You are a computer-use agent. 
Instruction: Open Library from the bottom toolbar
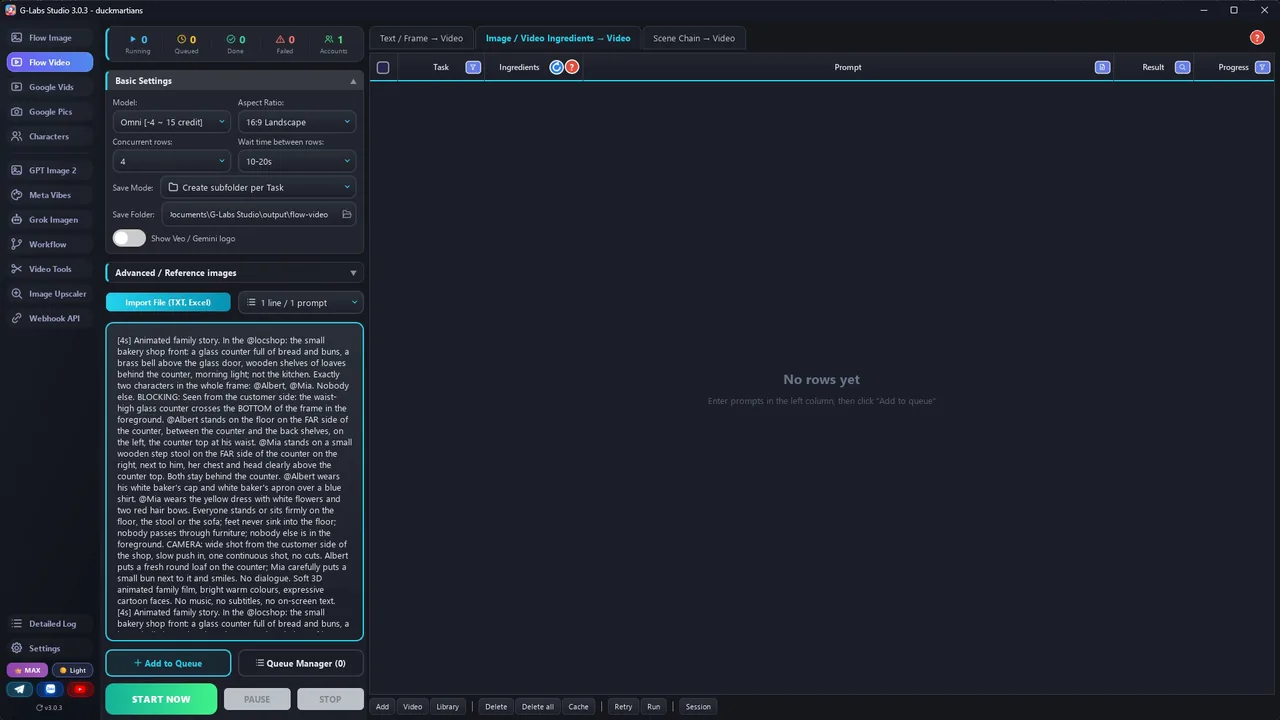click(448, 706)
